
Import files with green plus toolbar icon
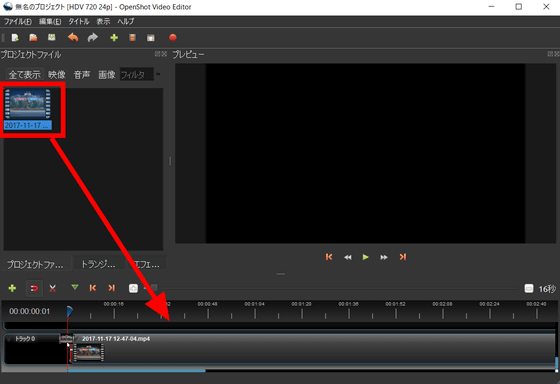[114, 38]
